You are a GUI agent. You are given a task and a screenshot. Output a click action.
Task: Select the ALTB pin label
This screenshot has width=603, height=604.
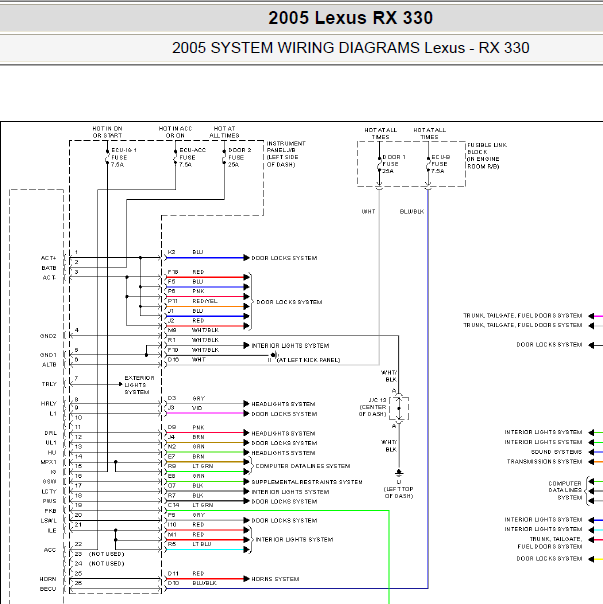49,364
